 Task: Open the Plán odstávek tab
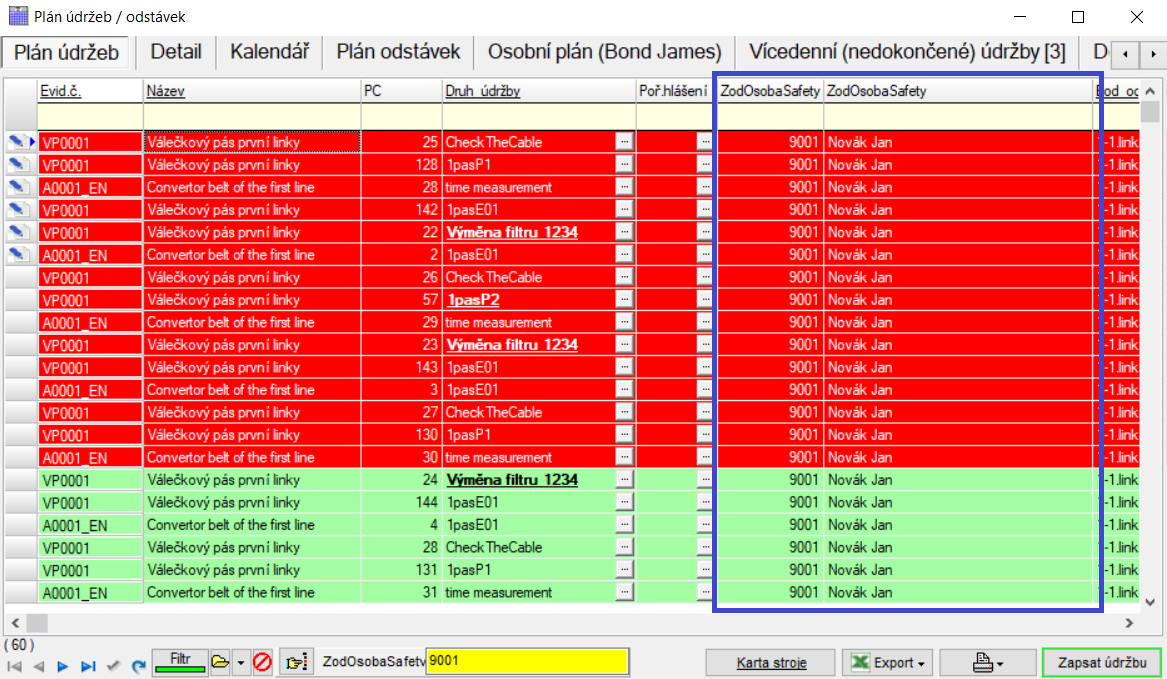click(x=398, y=52)
